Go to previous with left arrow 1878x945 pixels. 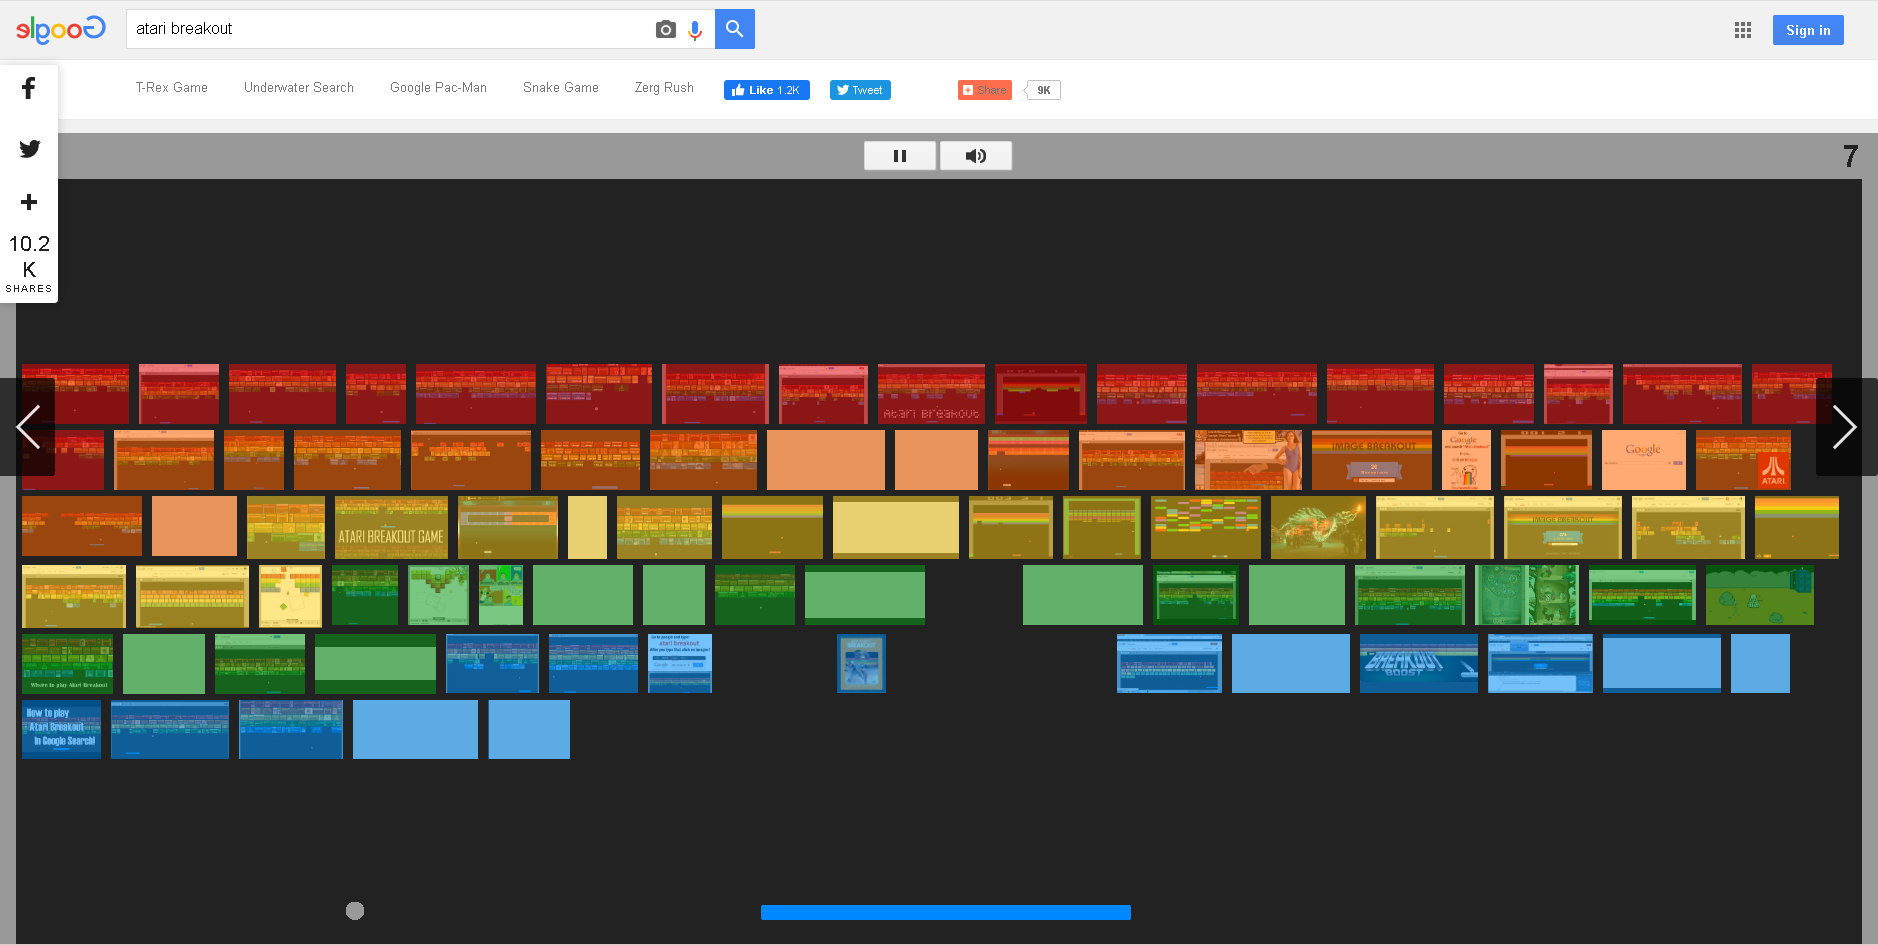point(28,427)
